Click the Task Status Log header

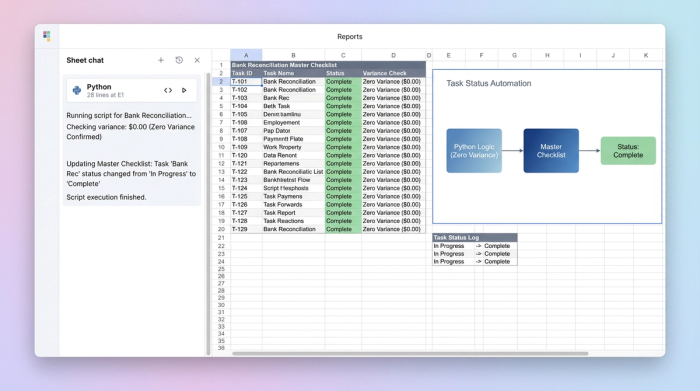coord(475,237)
